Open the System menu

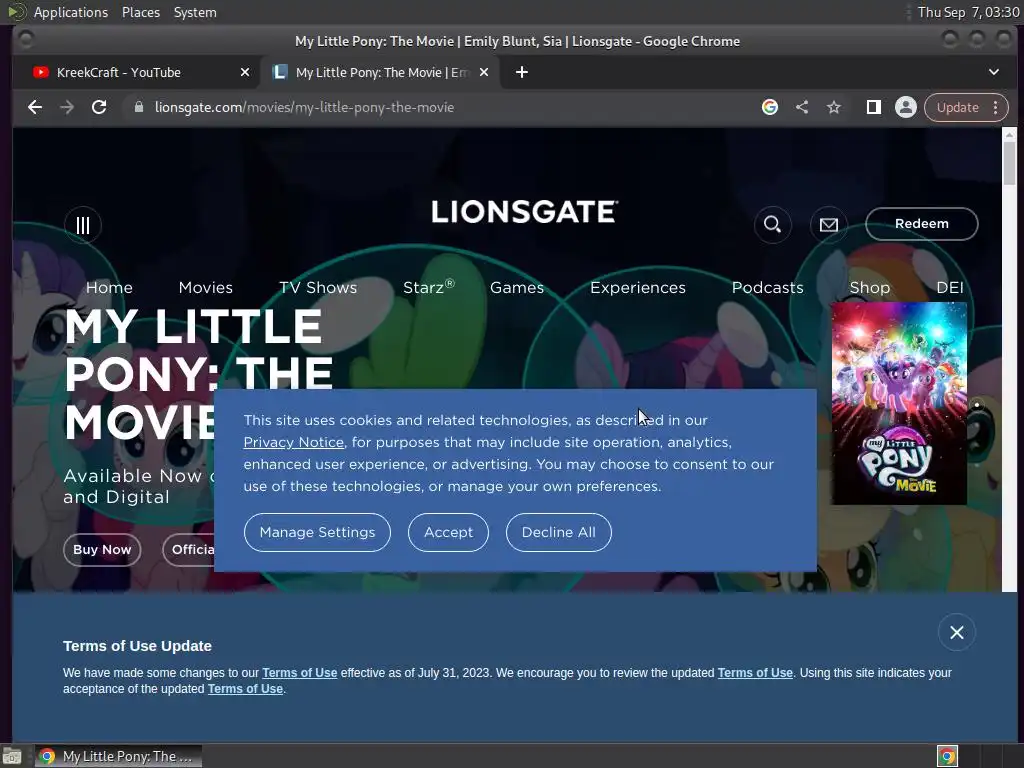coord(195,12)
